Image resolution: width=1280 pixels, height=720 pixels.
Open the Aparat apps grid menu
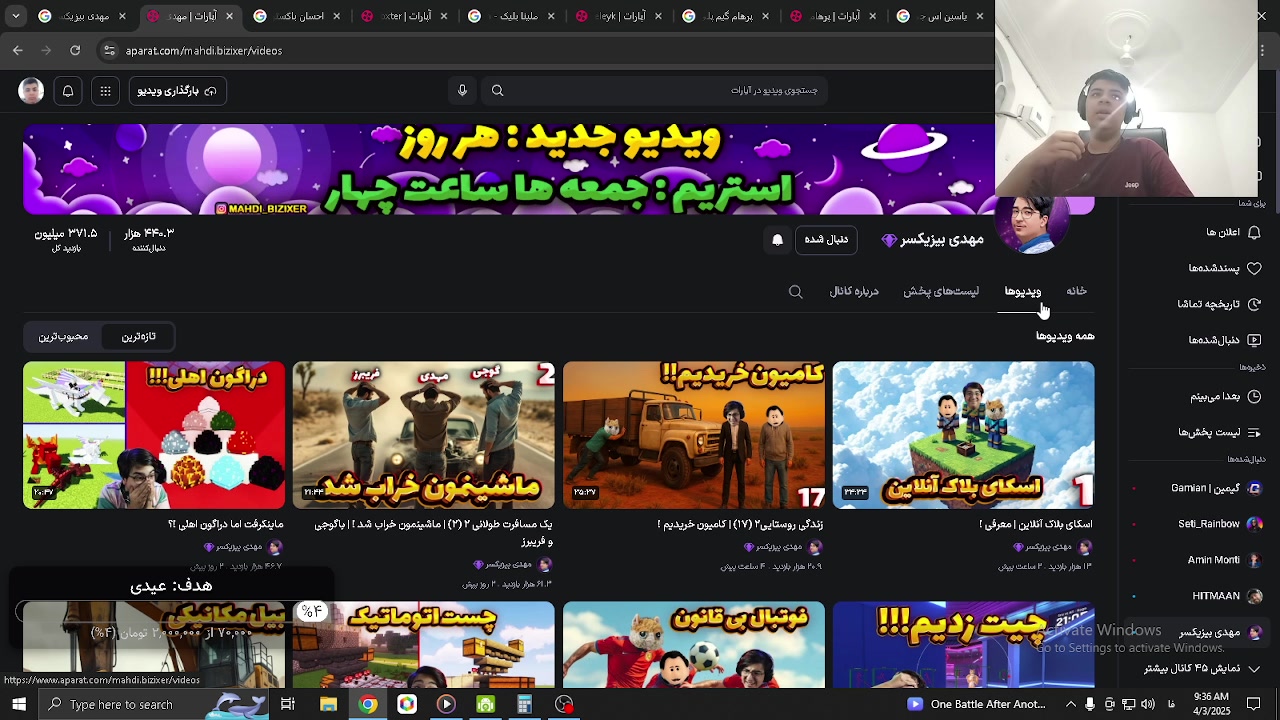pos(105,91)
